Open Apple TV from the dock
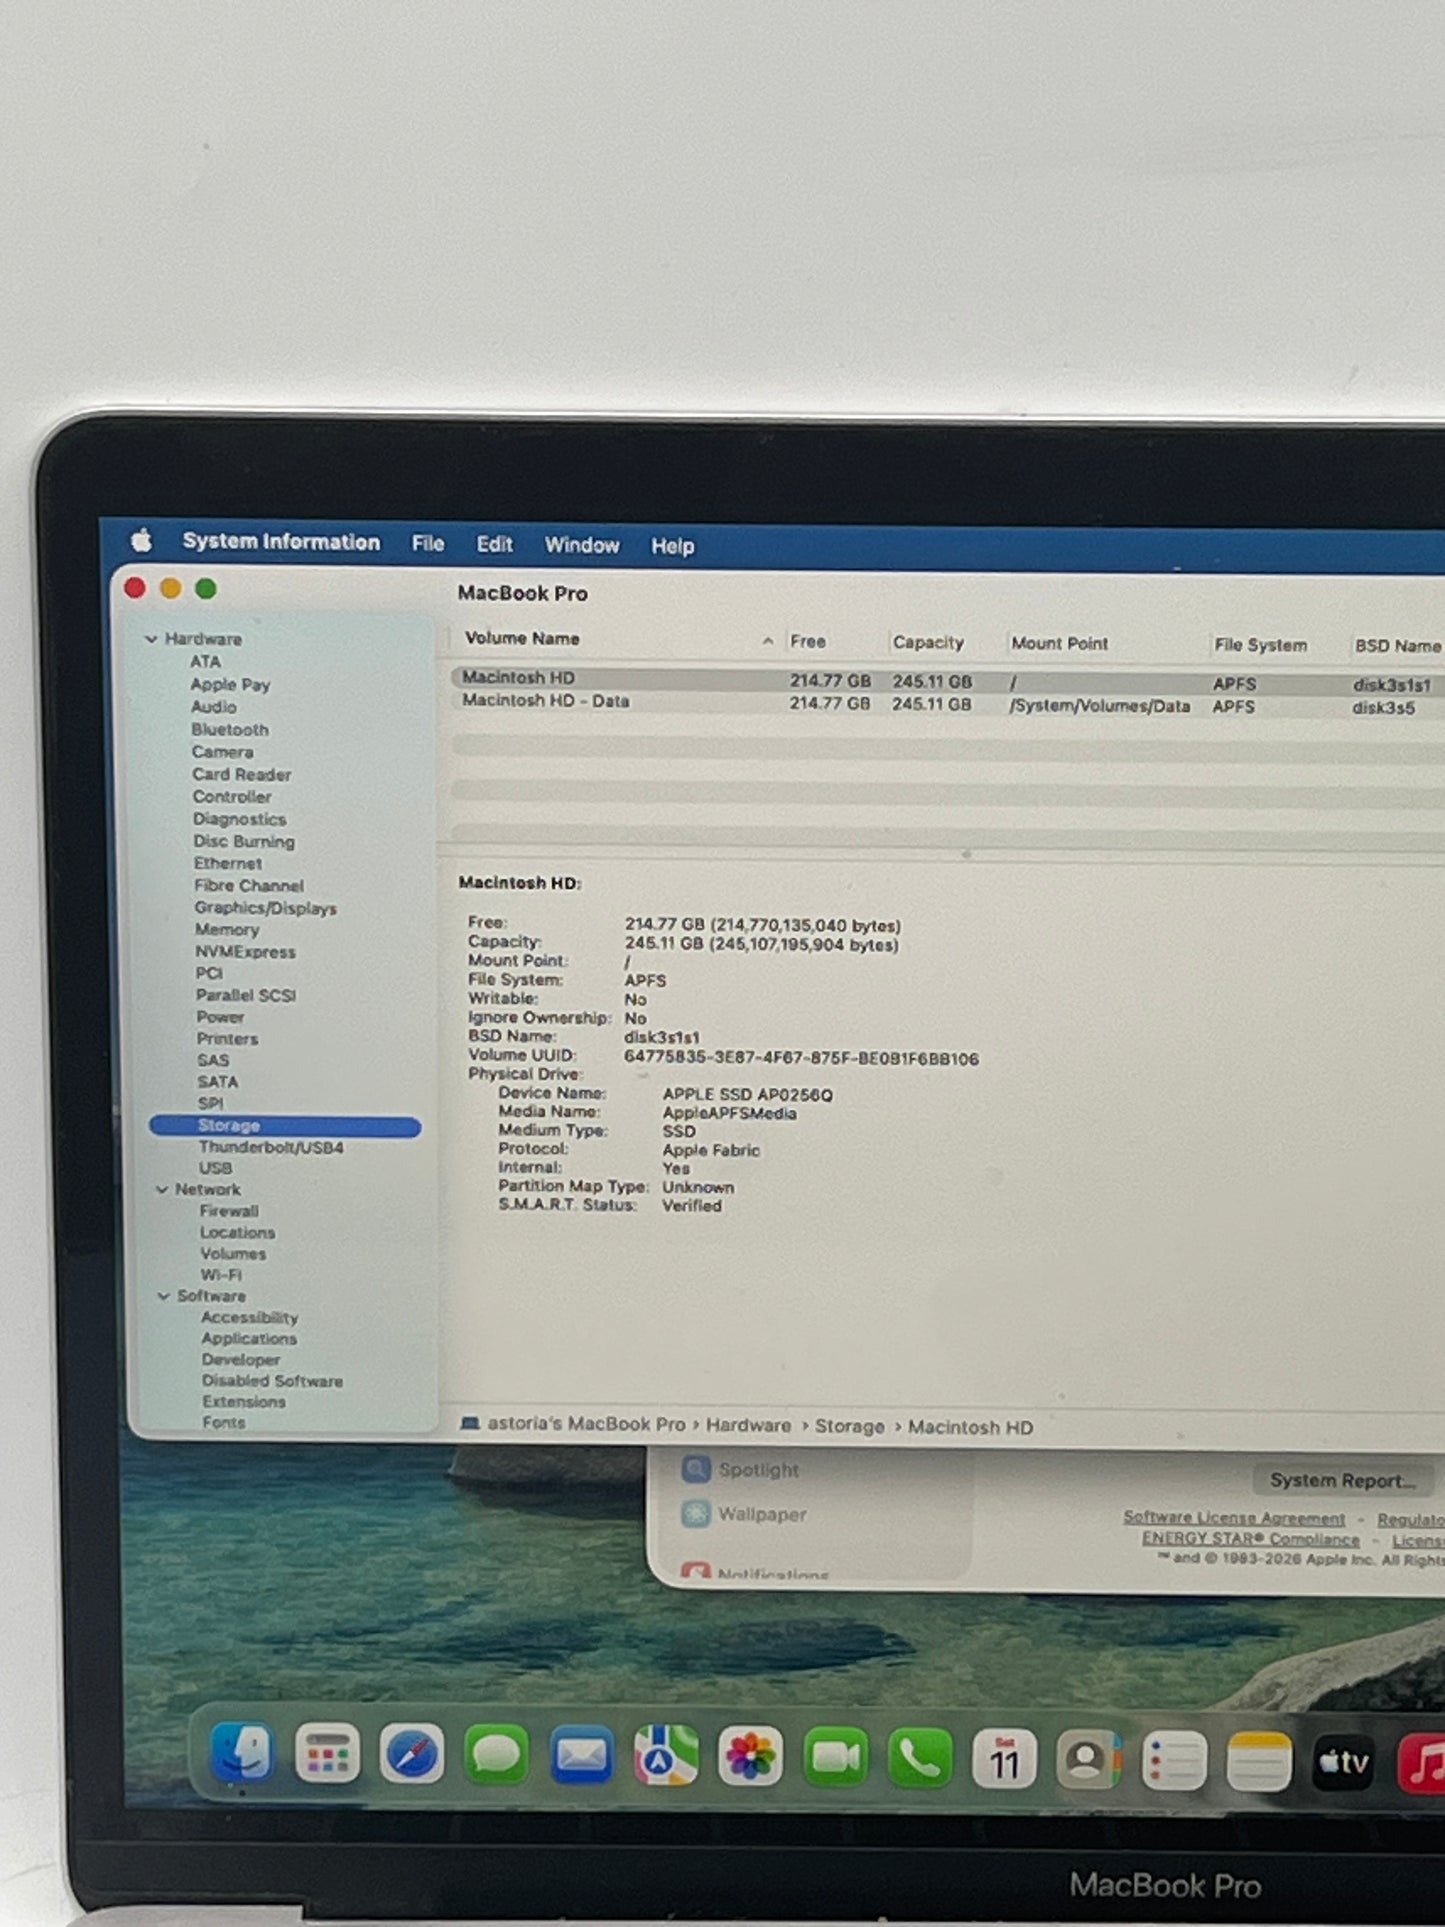 point(1343,1763)
